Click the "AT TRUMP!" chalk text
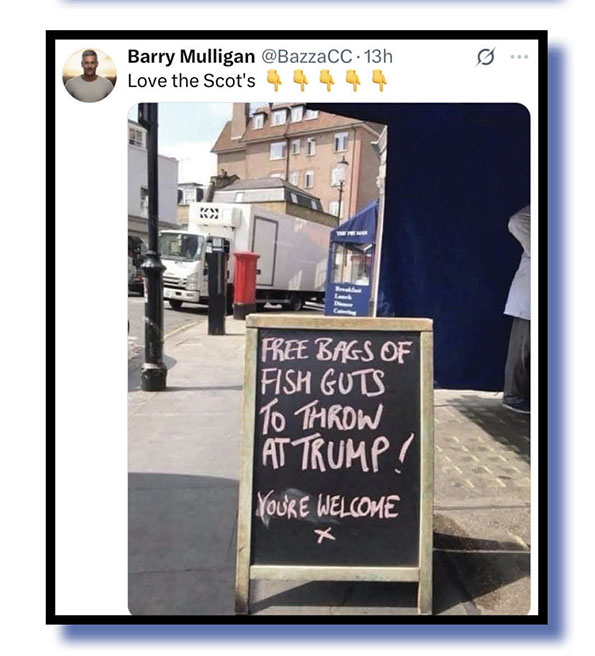 [337, 454]
